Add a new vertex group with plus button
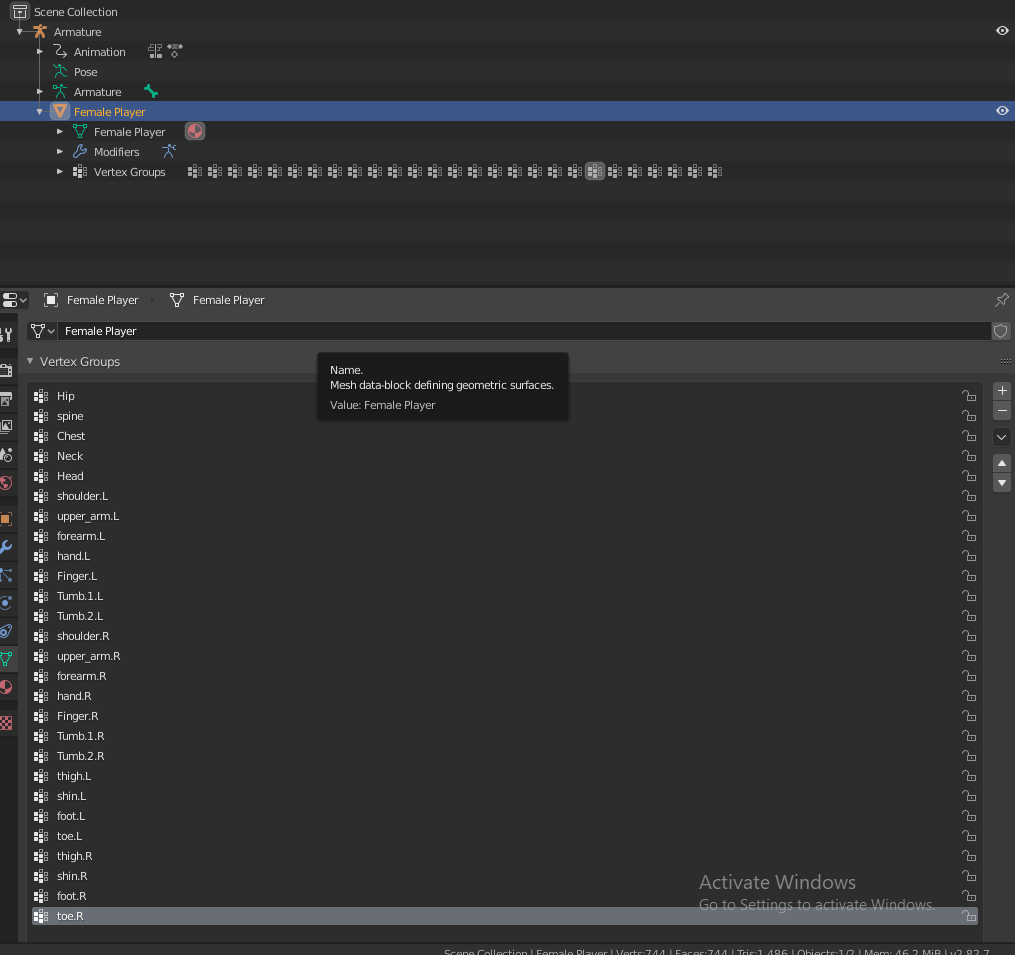Viewport: 1015px width, 955px height. tap(1001, 390)
